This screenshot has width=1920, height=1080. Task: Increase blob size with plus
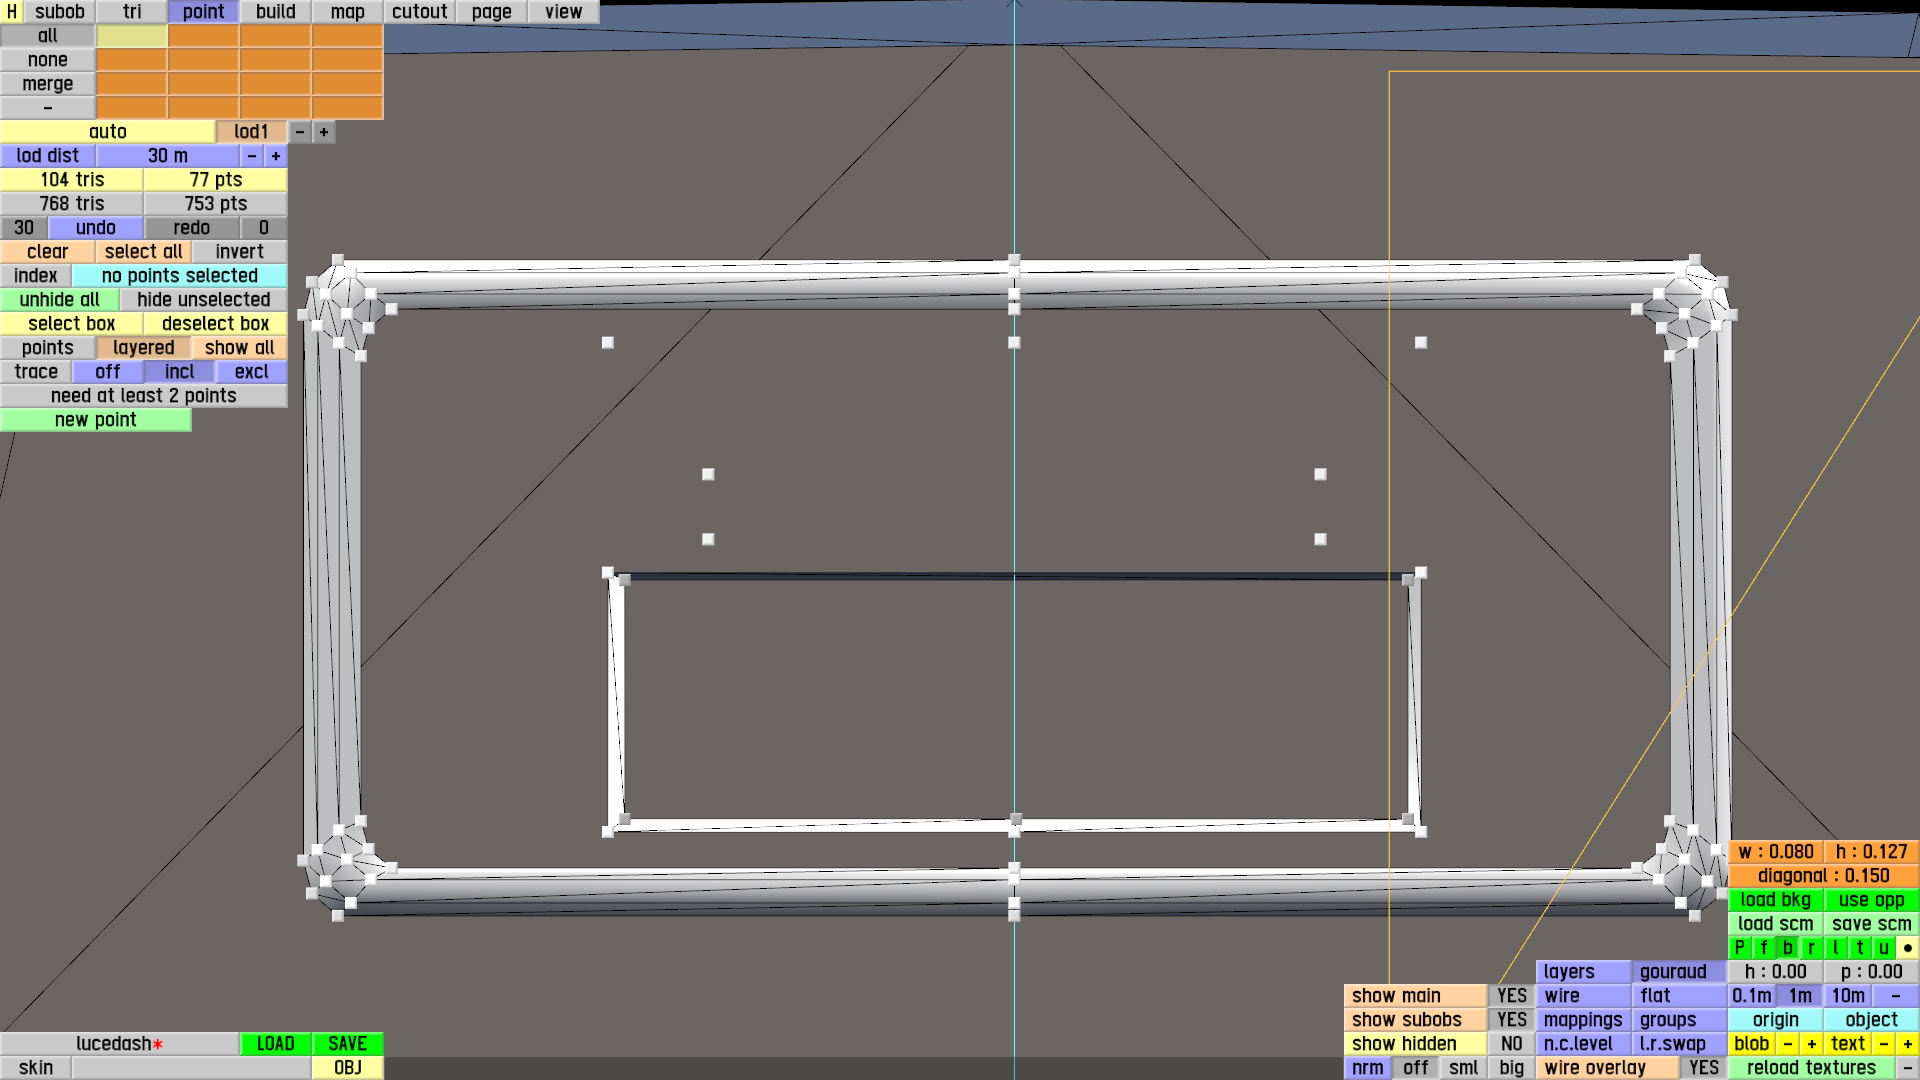pyautogui.click(x=1811, y=1043)
